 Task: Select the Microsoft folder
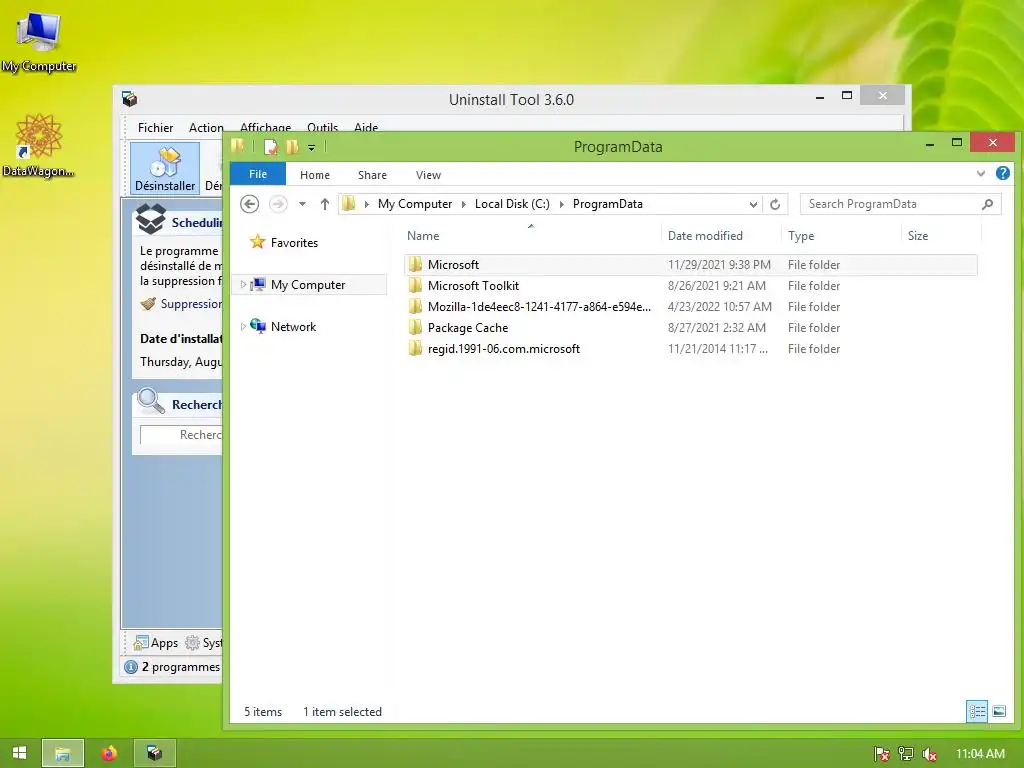pyautogui.click(x=690, y=264)
